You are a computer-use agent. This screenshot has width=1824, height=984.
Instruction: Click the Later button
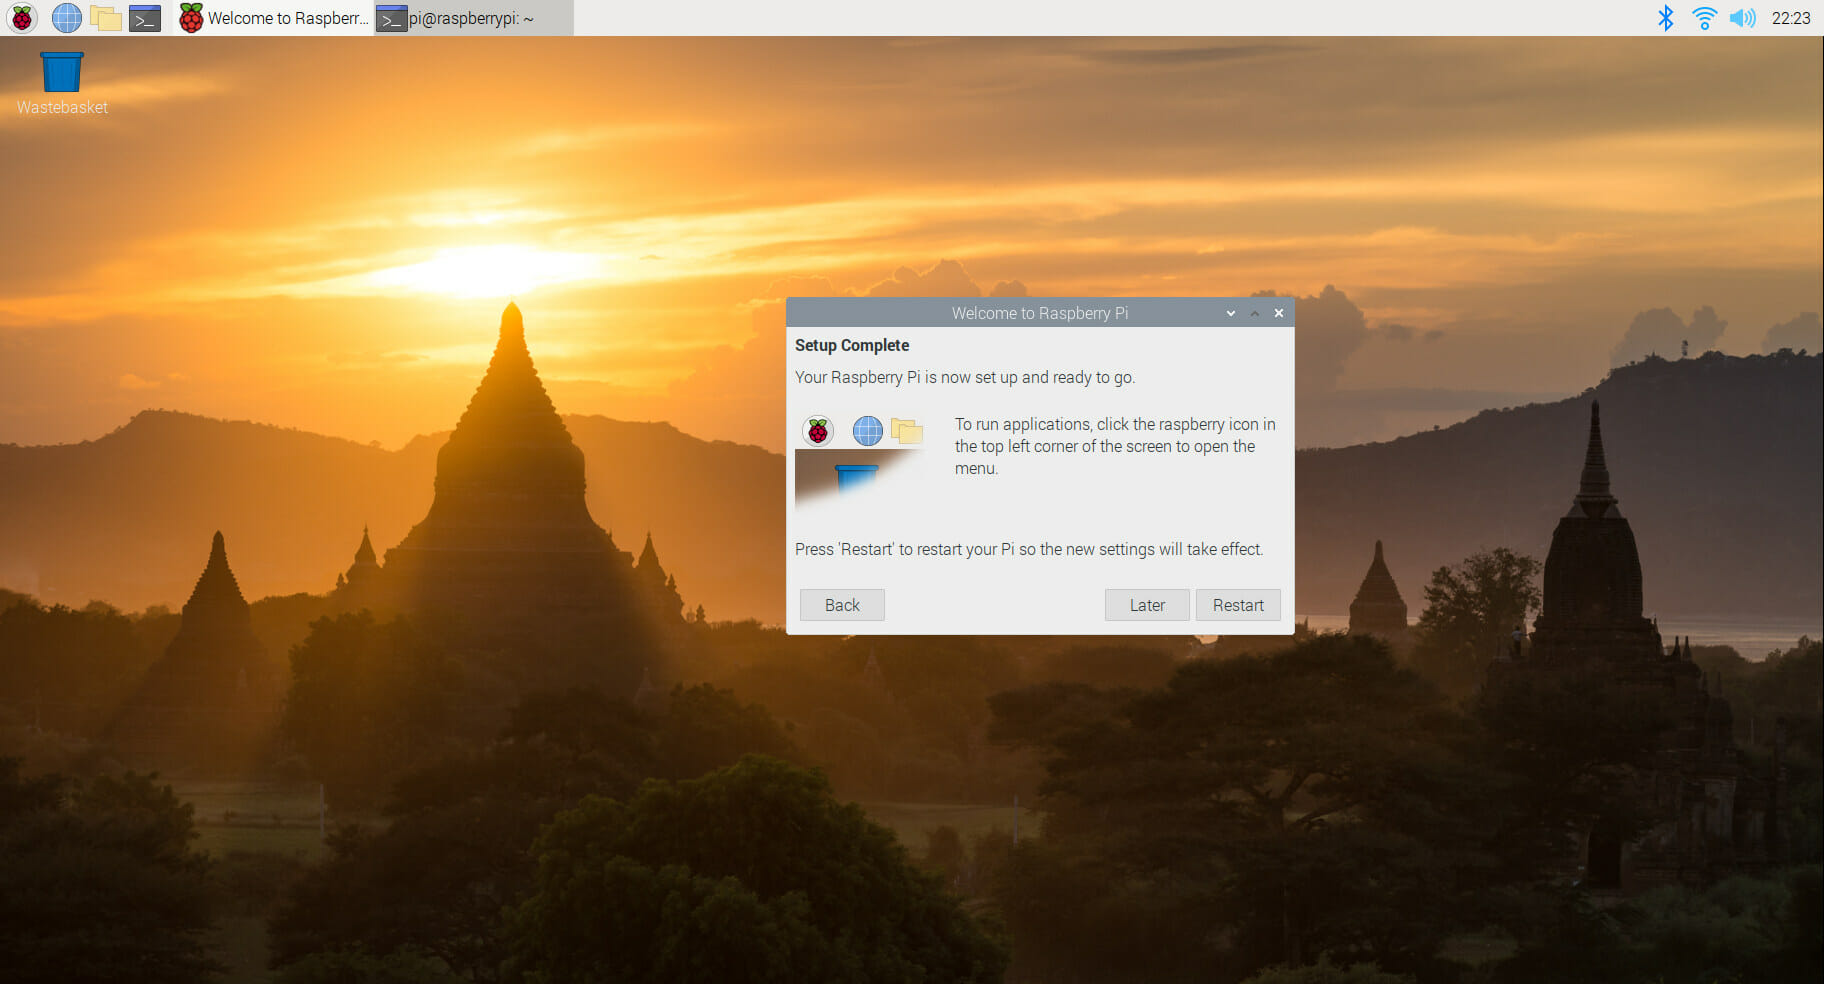1147,605
